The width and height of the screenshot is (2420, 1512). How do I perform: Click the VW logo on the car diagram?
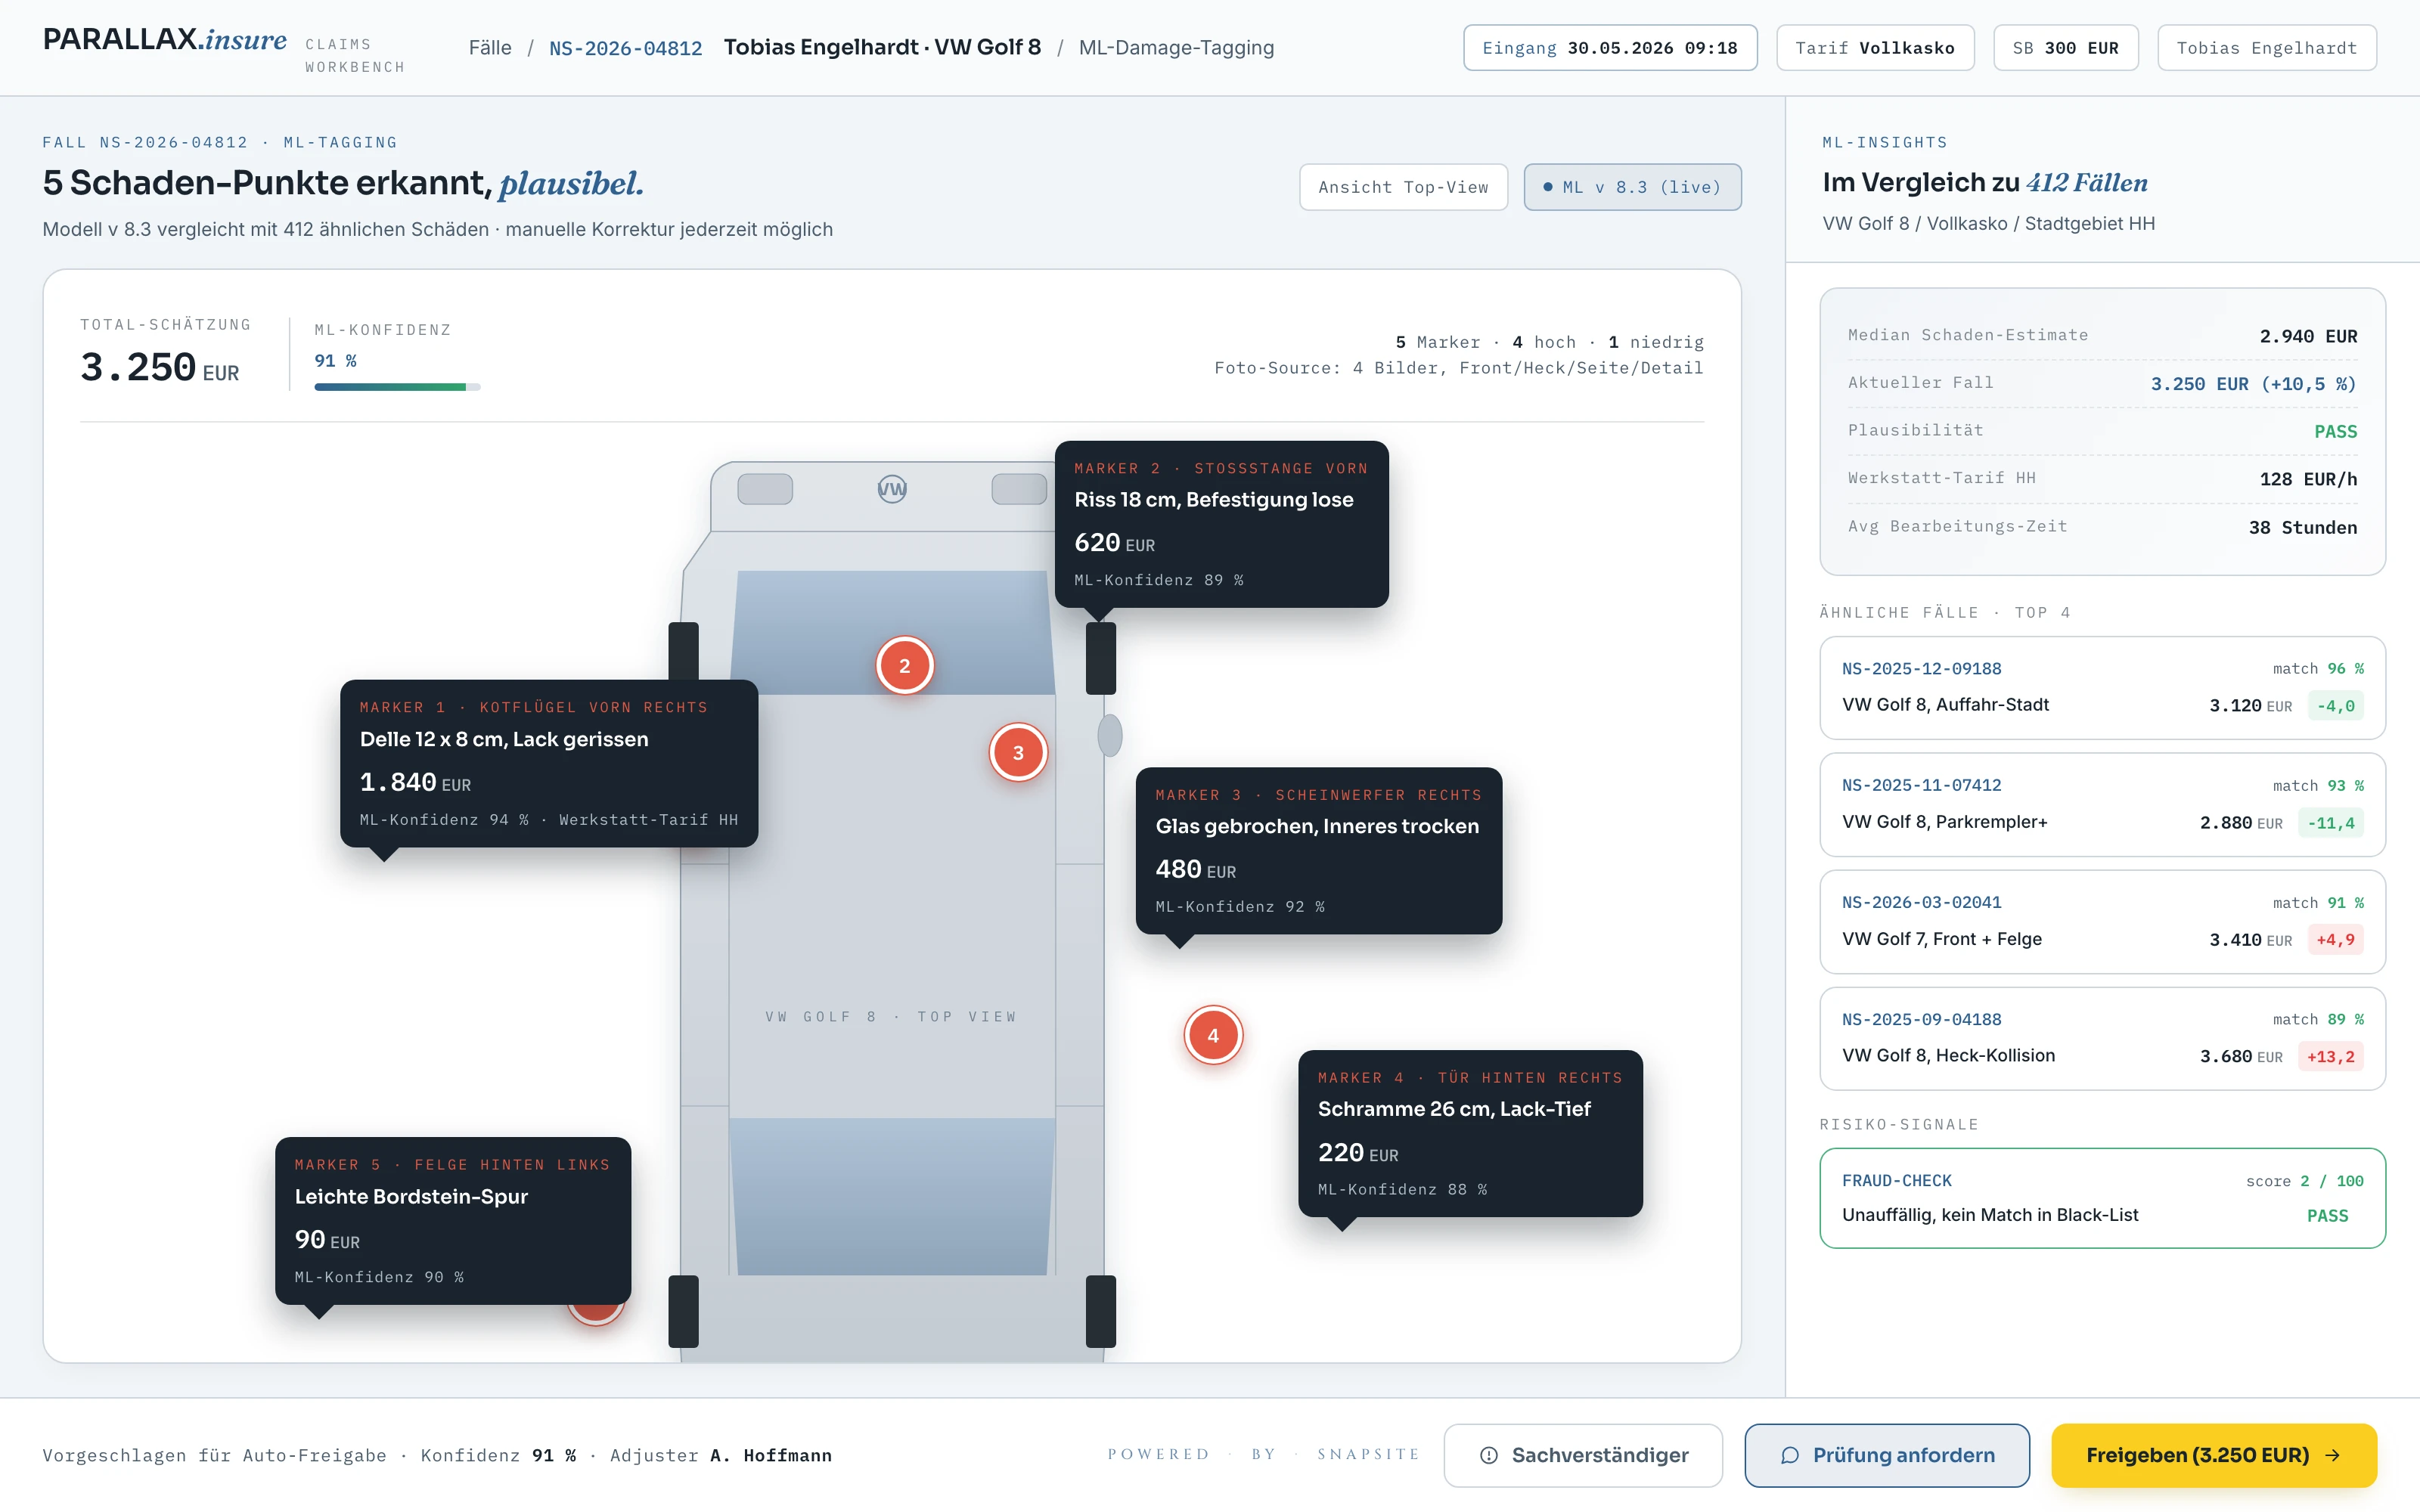[892, 489]
